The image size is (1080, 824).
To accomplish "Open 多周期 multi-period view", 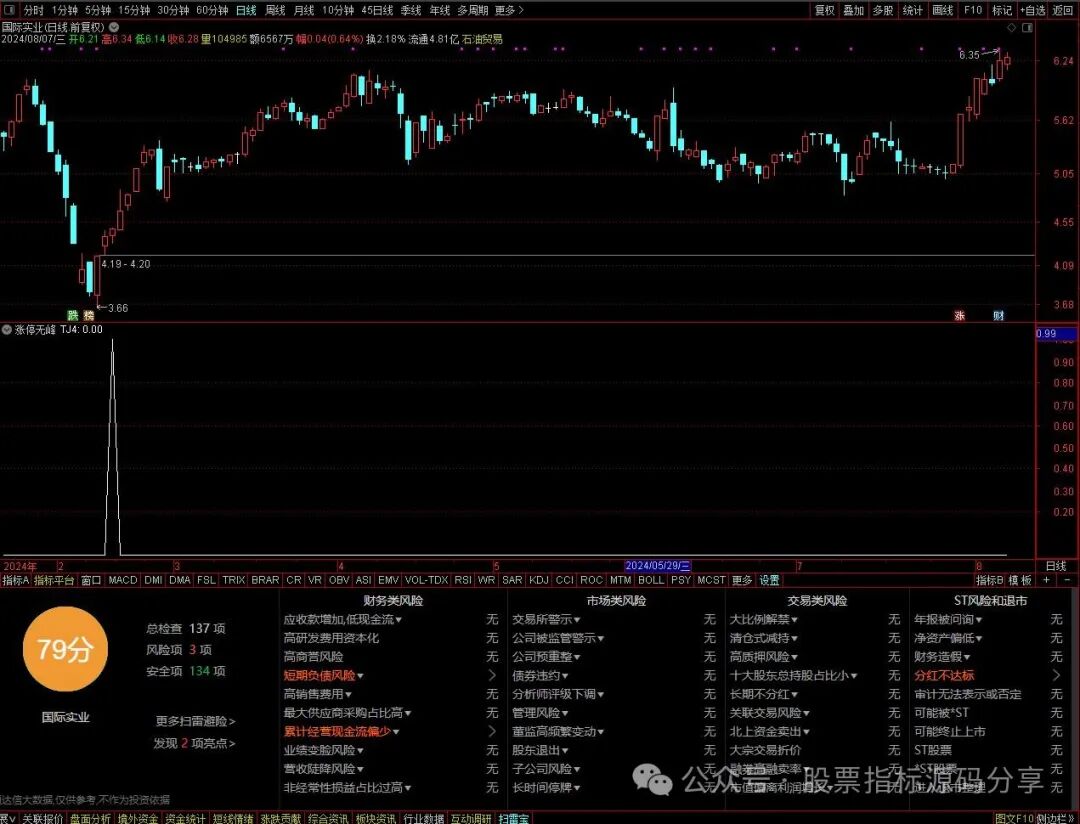I will [472, 10].
